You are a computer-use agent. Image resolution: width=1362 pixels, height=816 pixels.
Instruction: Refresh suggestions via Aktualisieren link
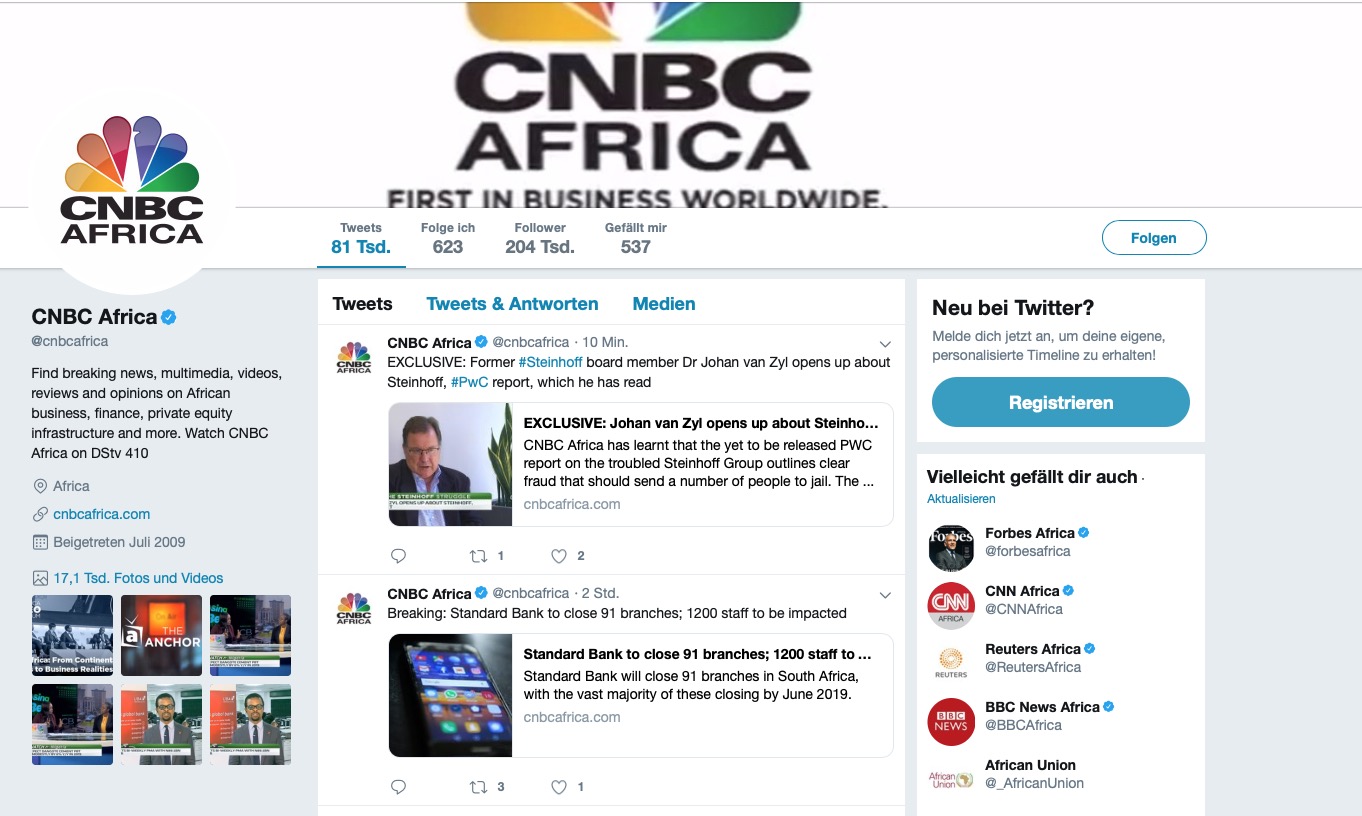[x=961, y=499]
